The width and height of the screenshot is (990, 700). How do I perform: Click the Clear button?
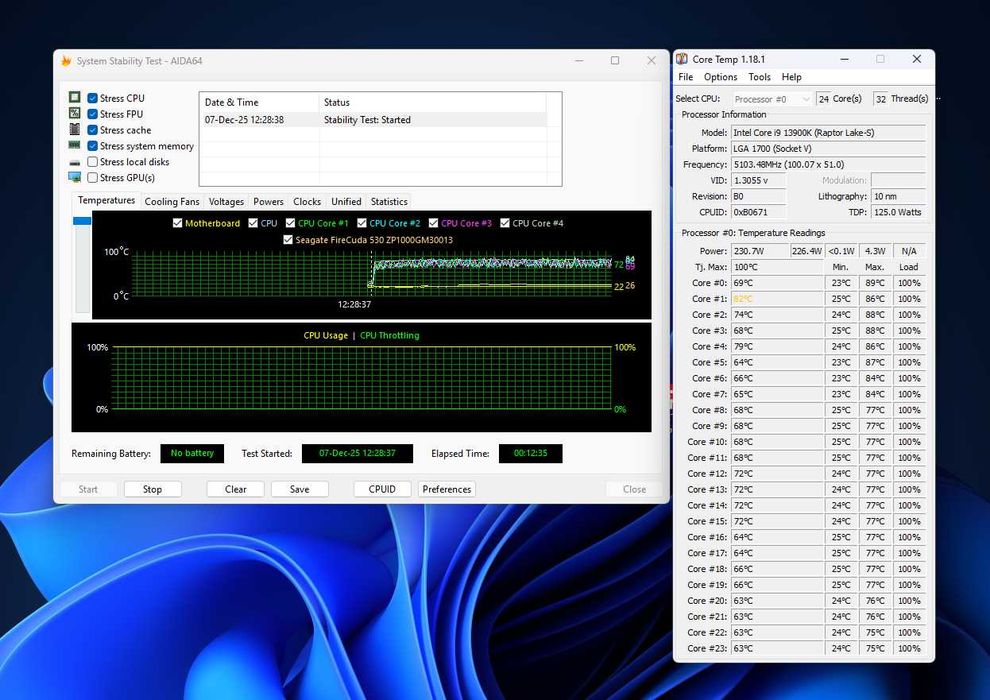click(x=236, y=489)
